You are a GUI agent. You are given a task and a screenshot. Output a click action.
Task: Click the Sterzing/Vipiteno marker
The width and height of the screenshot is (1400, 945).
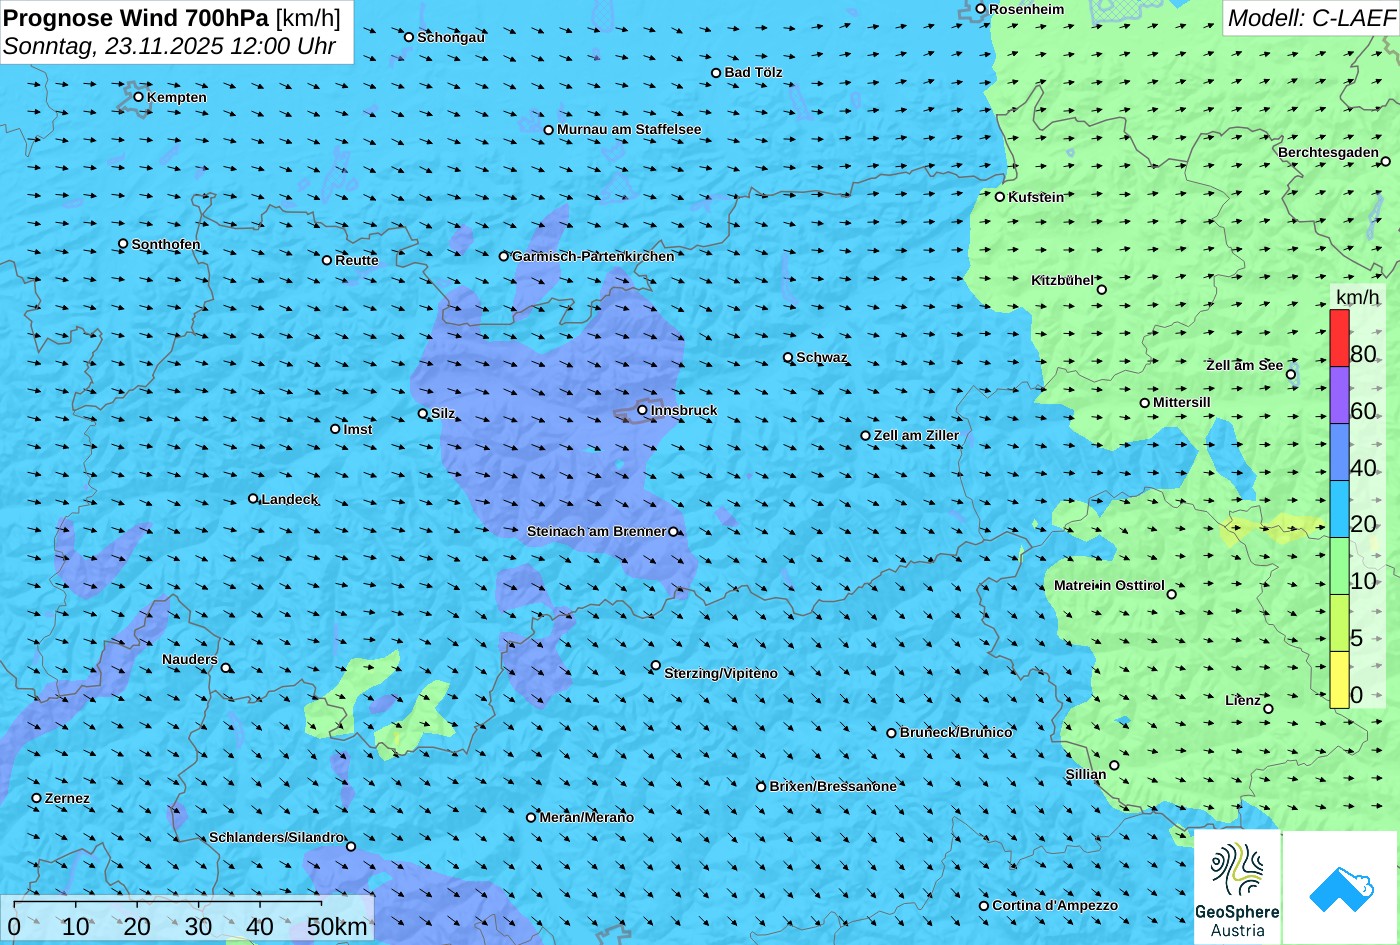coord(656,665)
